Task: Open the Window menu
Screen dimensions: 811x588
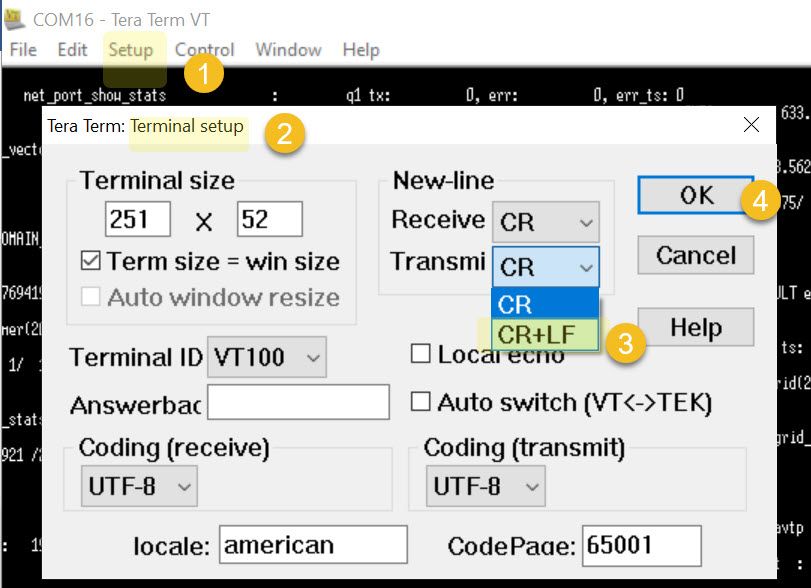Action: (x=289, y=50)
